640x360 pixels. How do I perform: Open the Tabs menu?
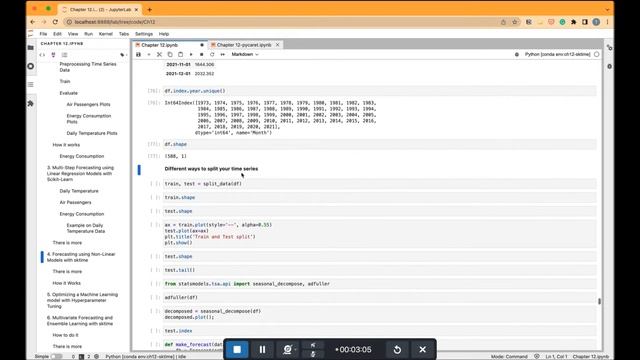[124, 34]
